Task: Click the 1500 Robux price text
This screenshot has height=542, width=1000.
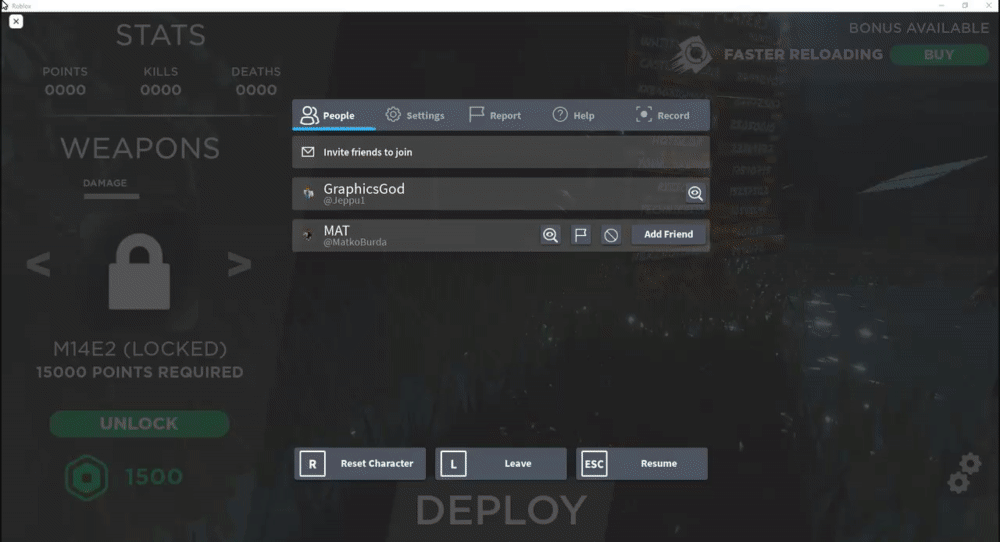Action: [154, 477]
